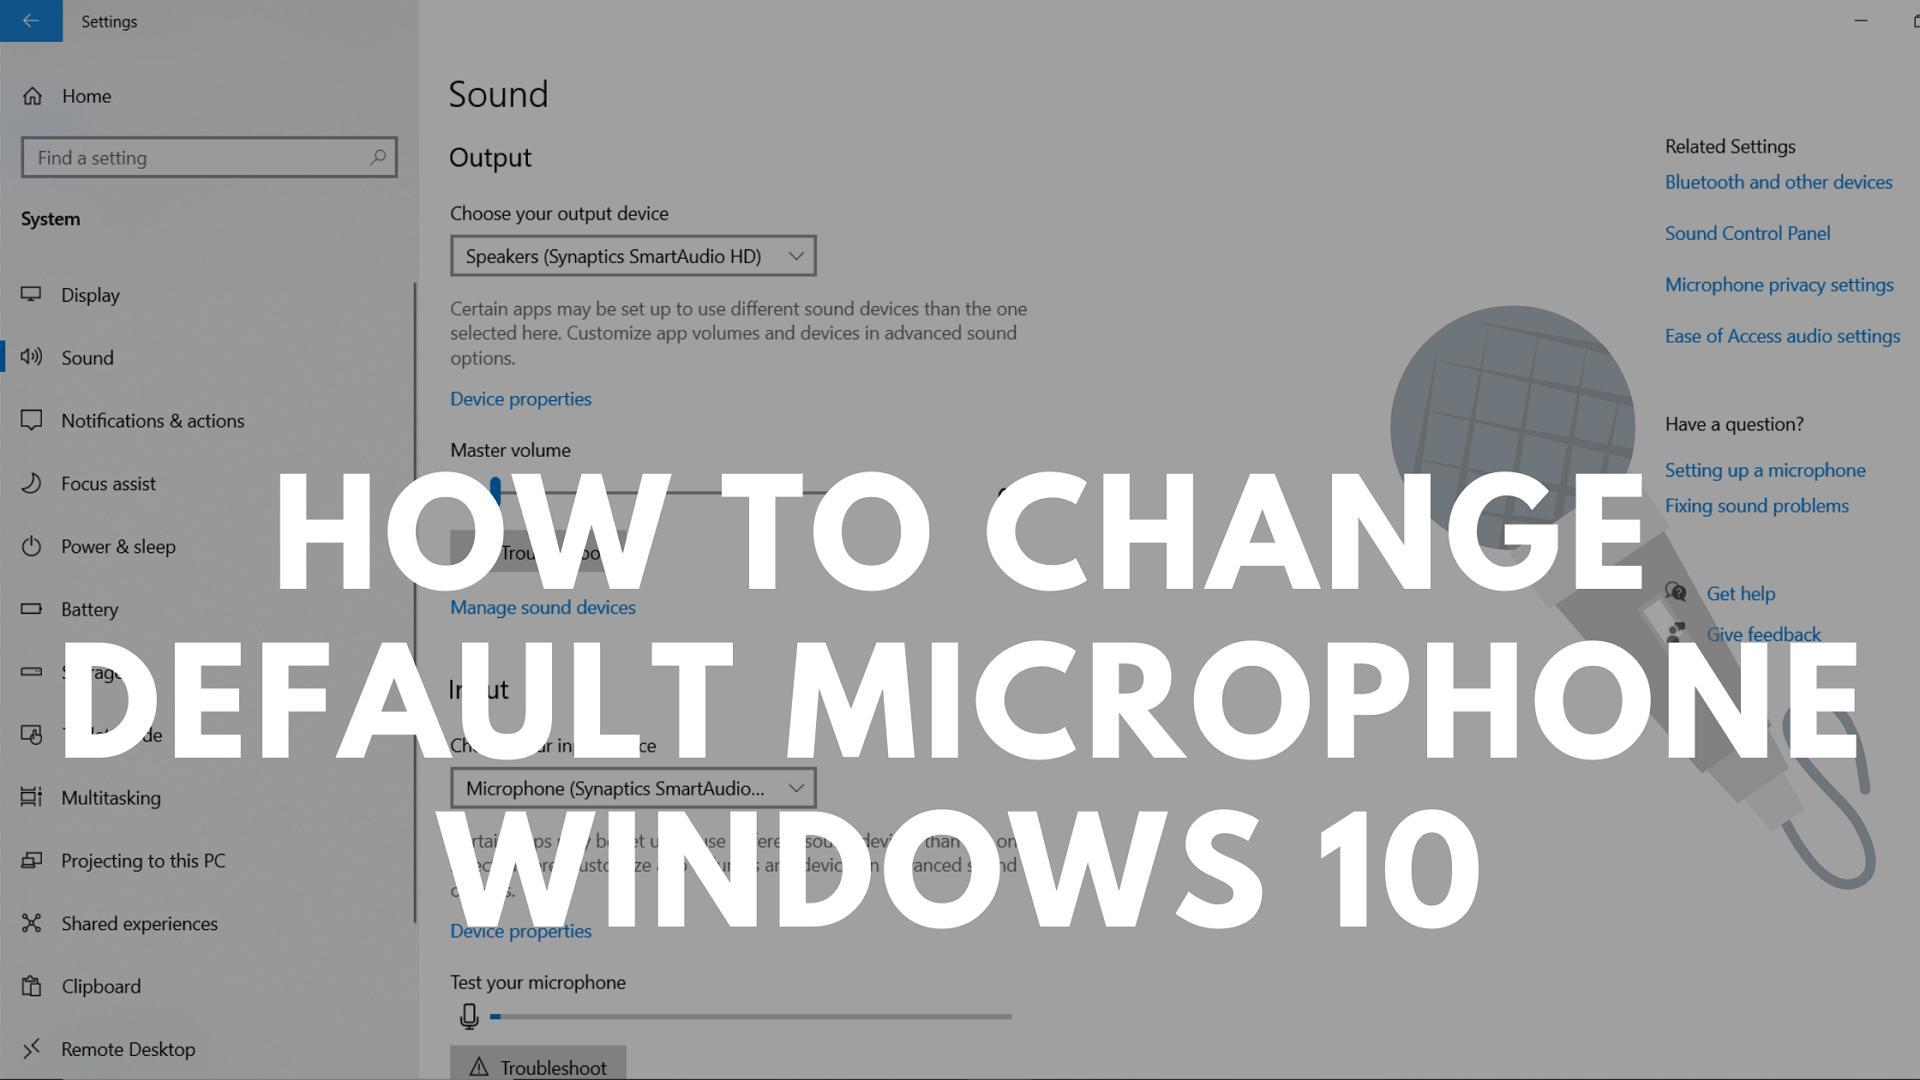Click the Sound settings icon in sidebar
Image resolution: width=1920 pixels, height=1080 pixels.
tap(32, 356)
